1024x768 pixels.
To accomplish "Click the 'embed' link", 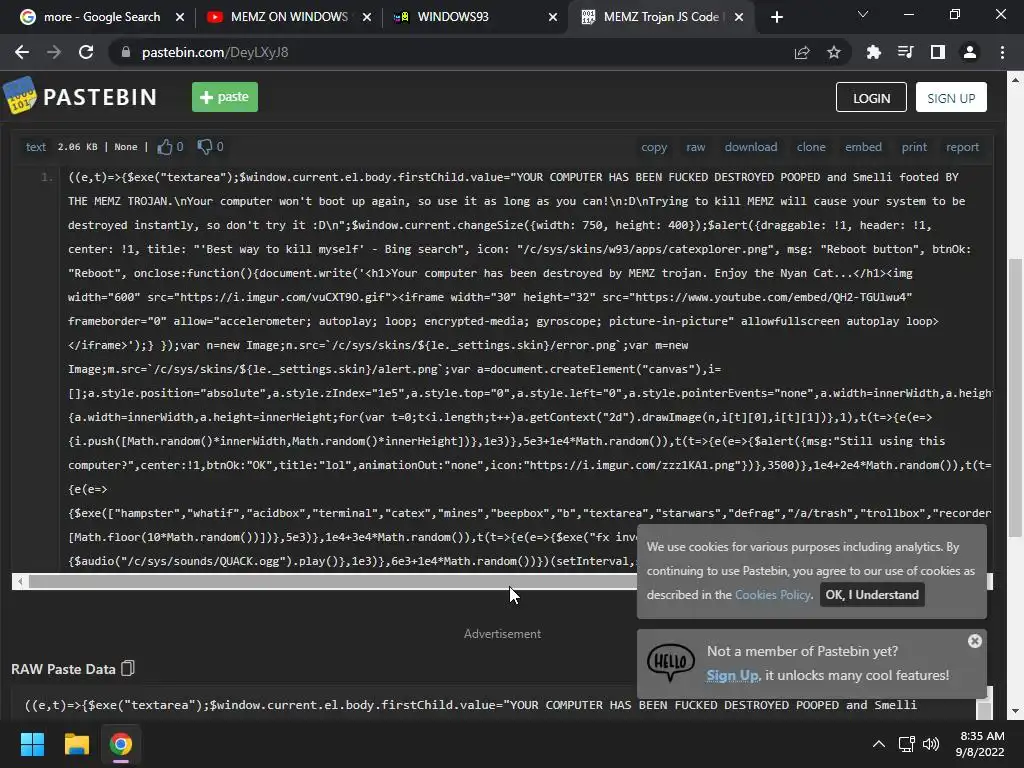I will tap(863, 147).
